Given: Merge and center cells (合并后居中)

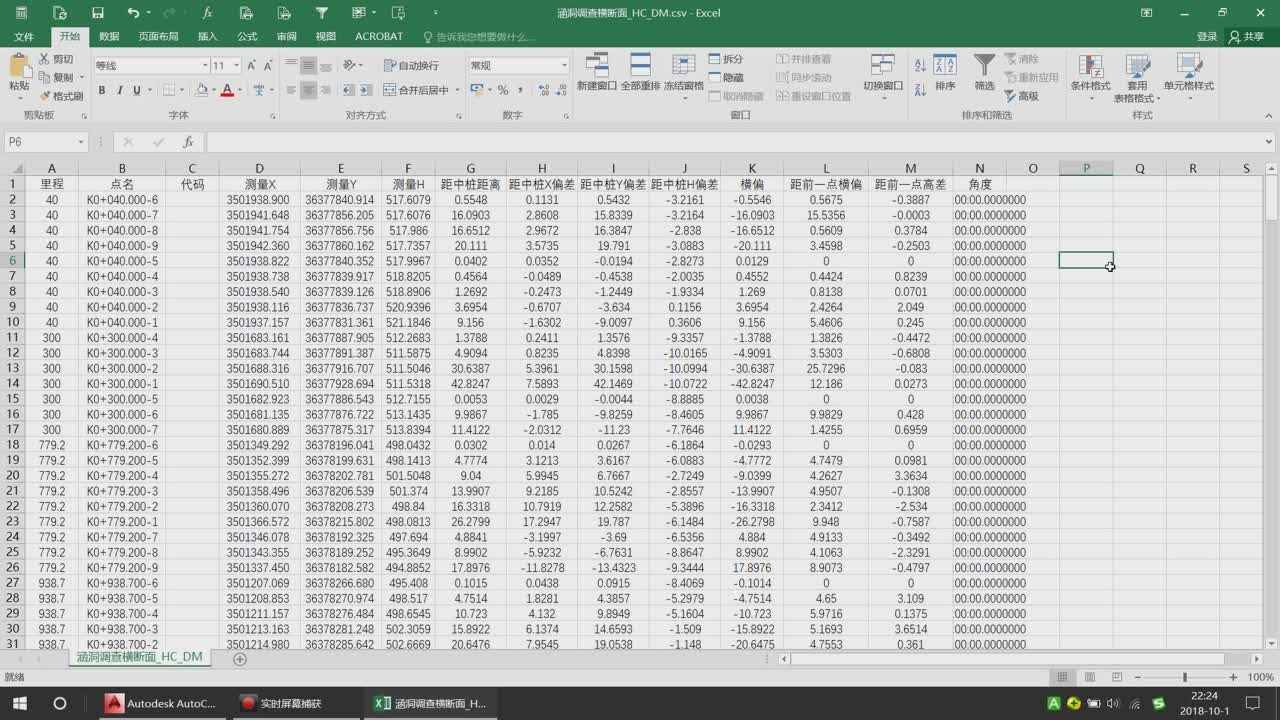Looking at the screenshot, I should (418, 90).
